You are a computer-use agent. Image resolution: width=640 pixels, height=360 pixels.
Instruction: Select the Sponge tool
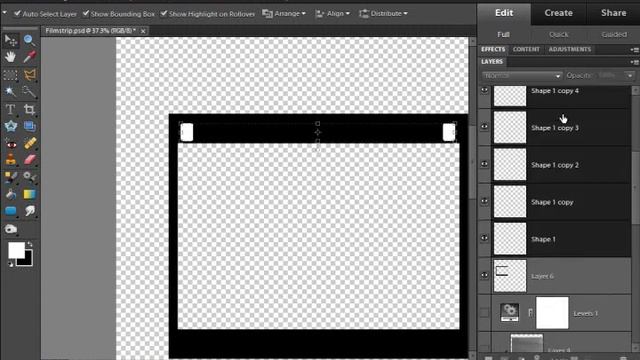[x=11, y=229]
